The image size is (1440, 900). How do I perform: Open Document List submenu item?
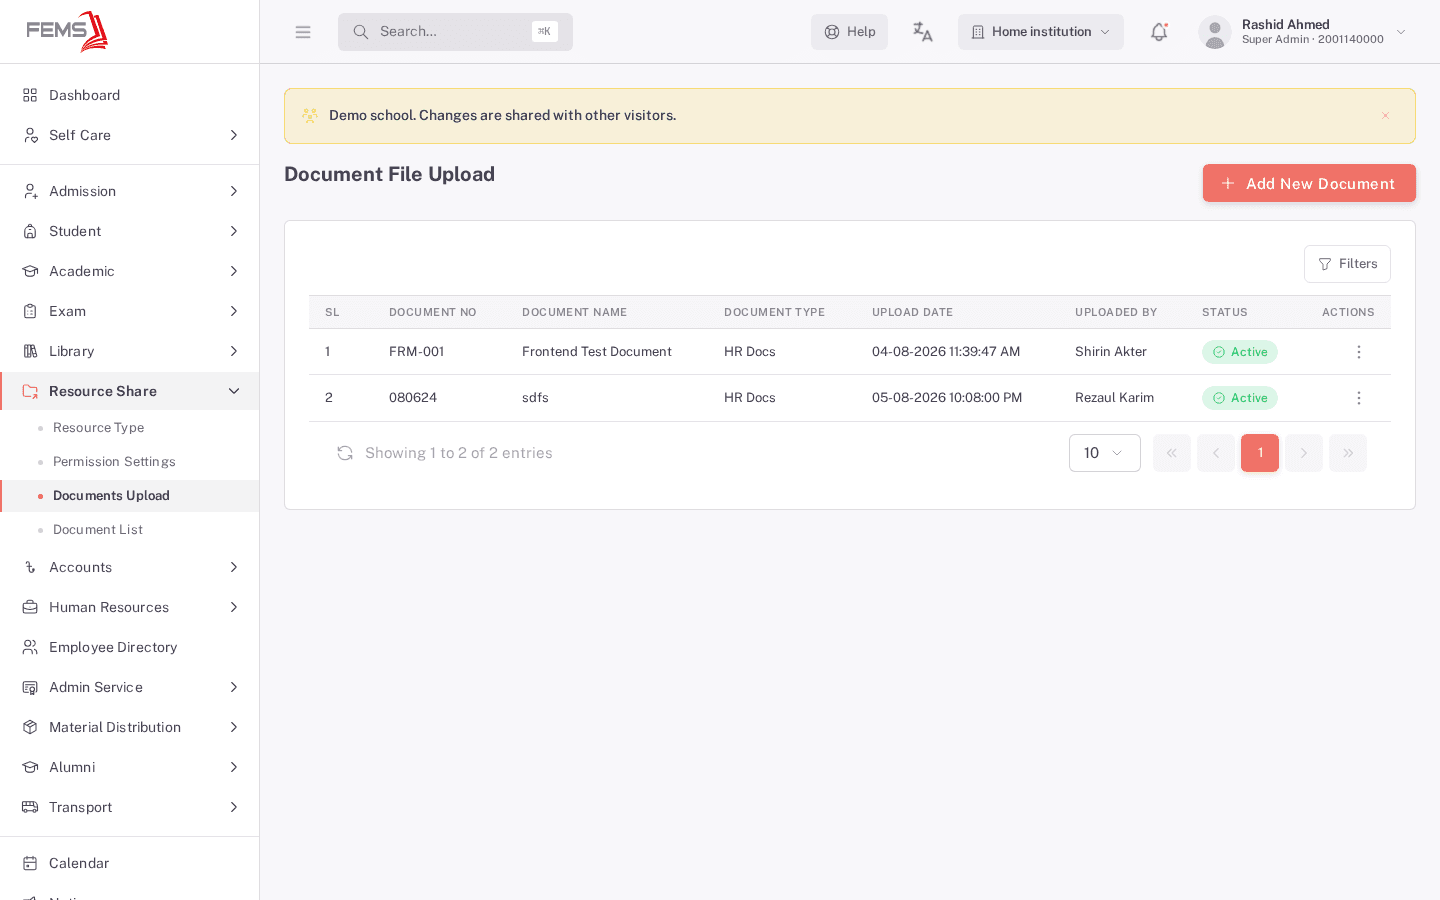click(130, 530)
